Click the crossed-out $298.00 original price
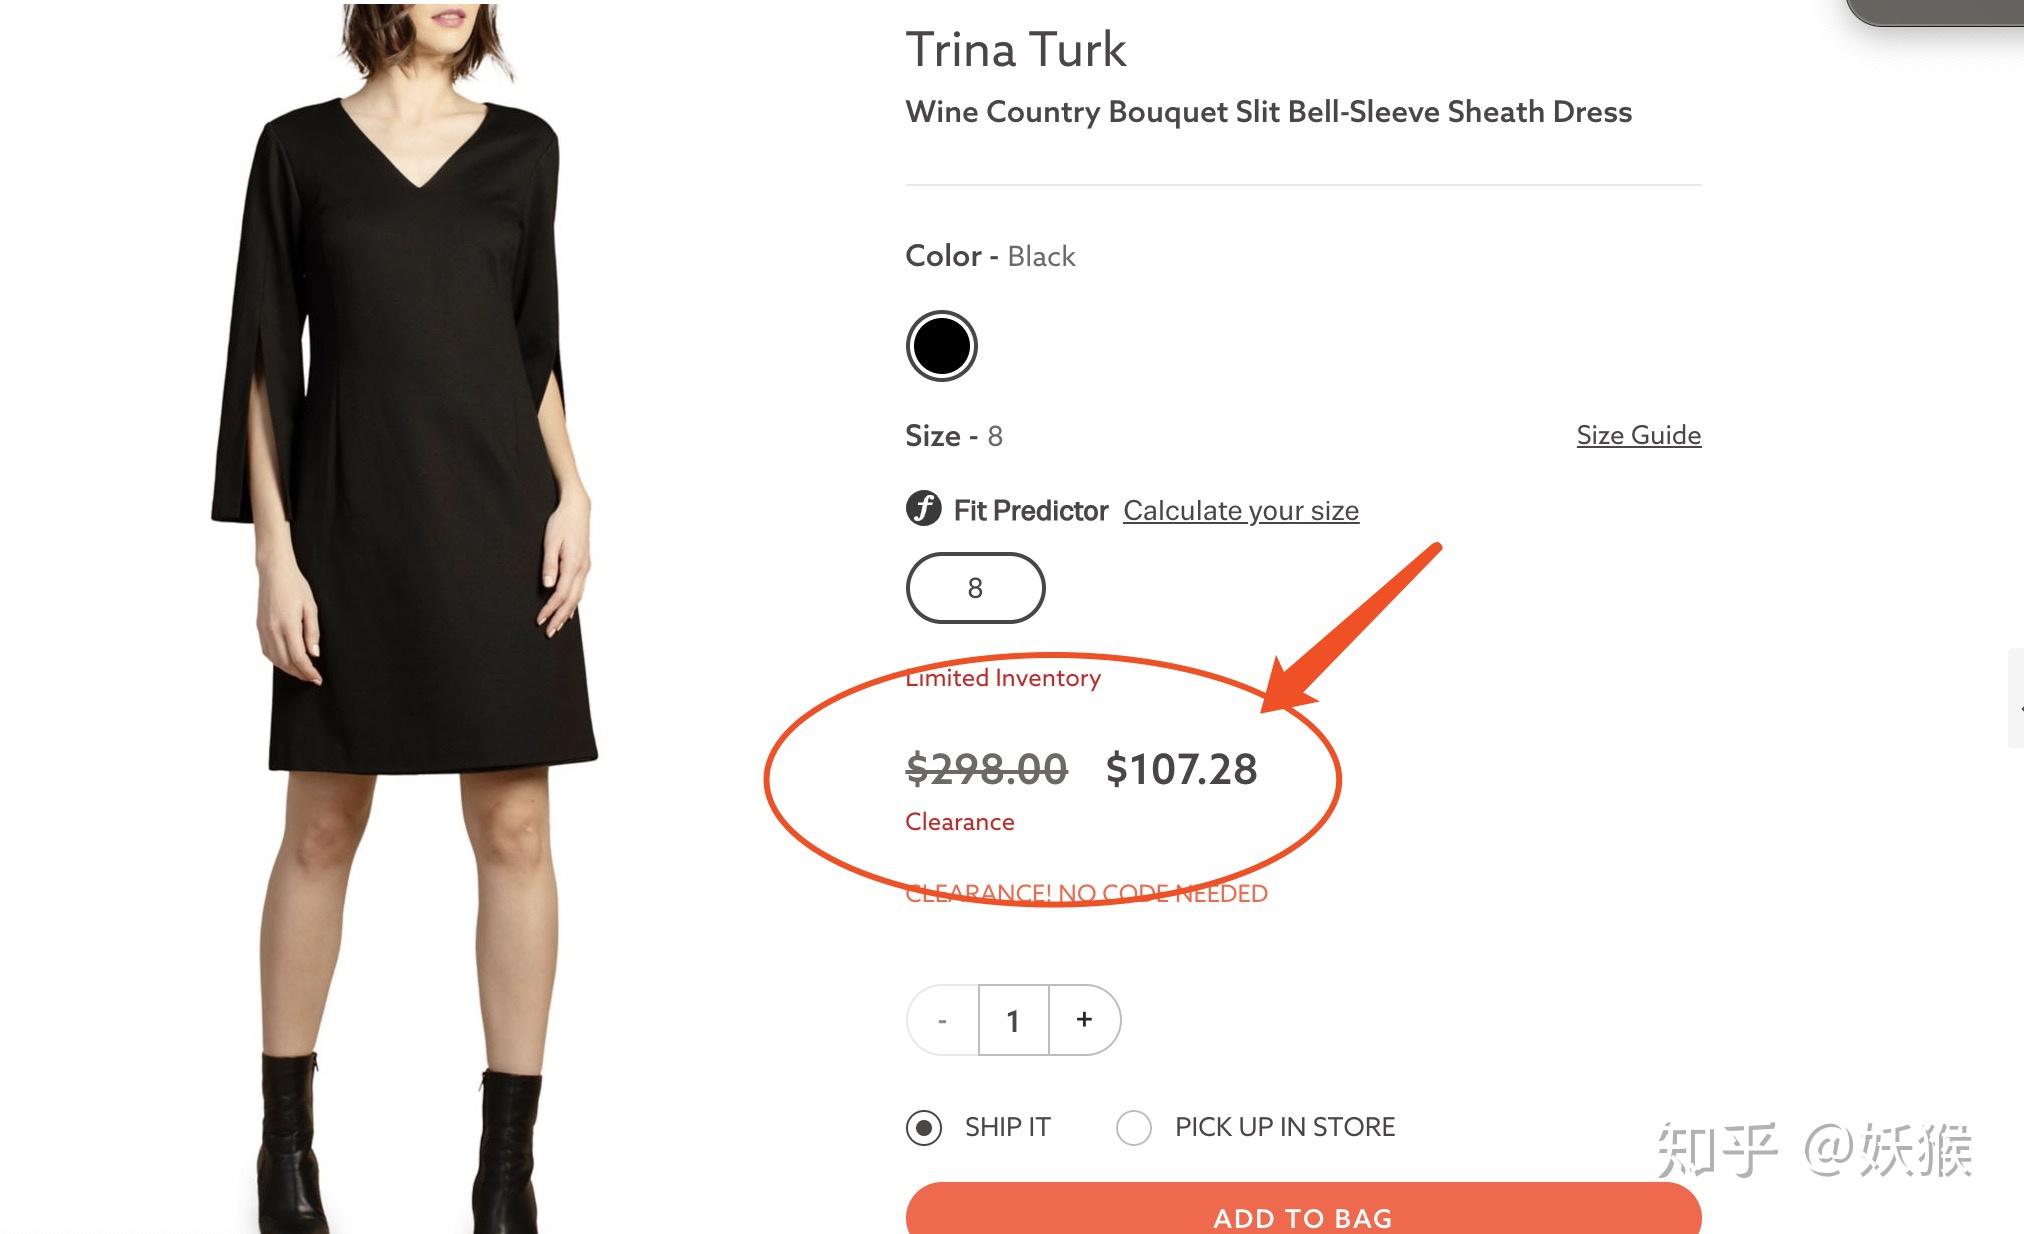 coord(986,769)
